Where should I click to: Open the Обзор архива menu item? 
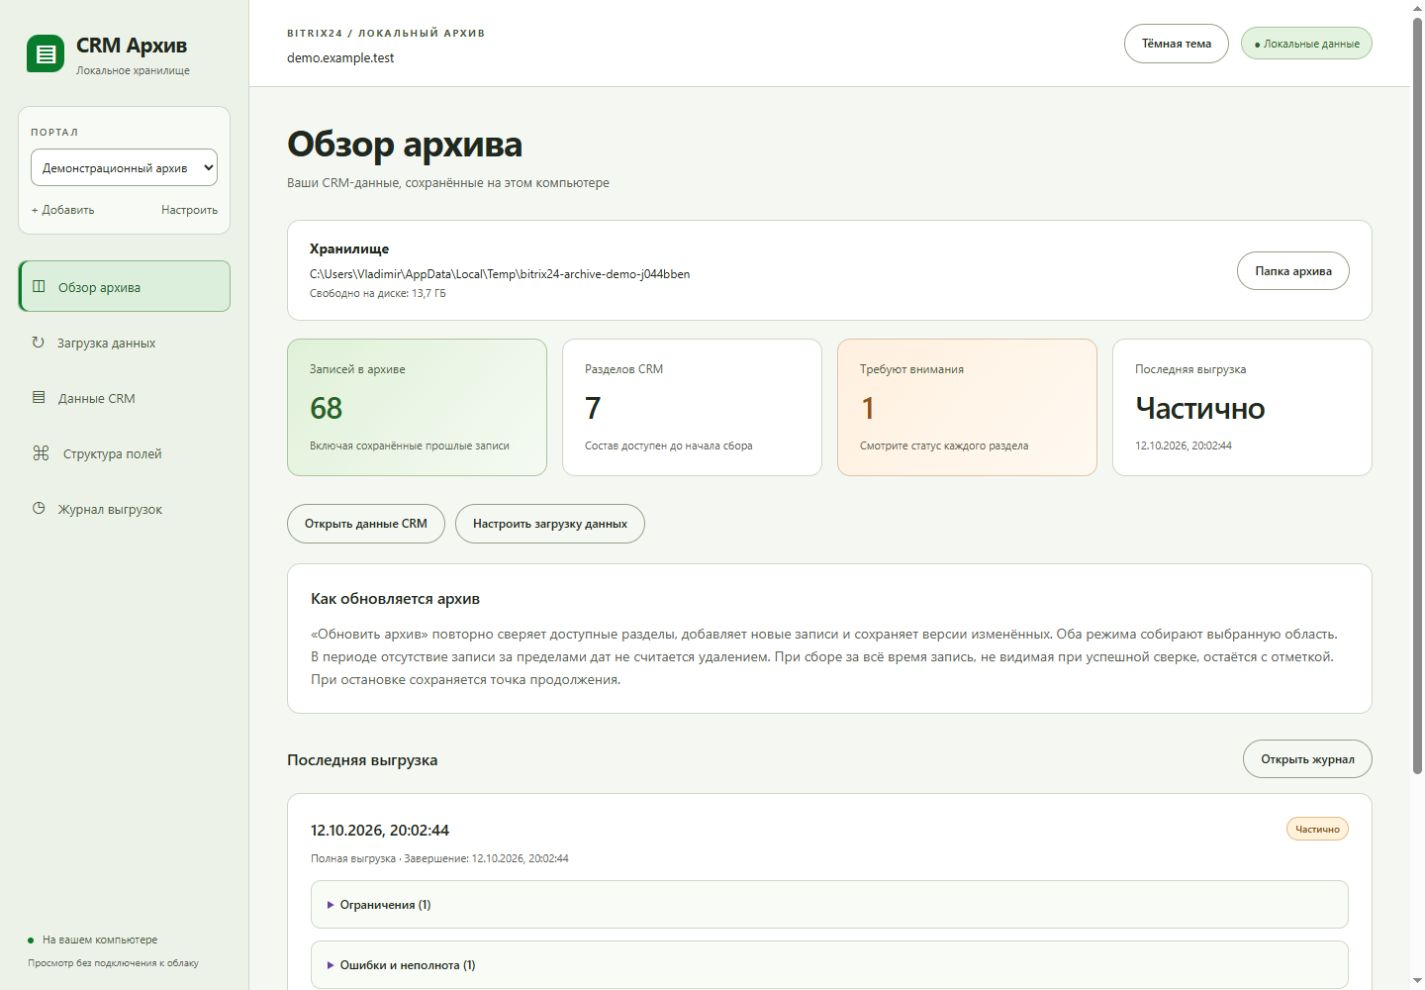click(124, 287)
